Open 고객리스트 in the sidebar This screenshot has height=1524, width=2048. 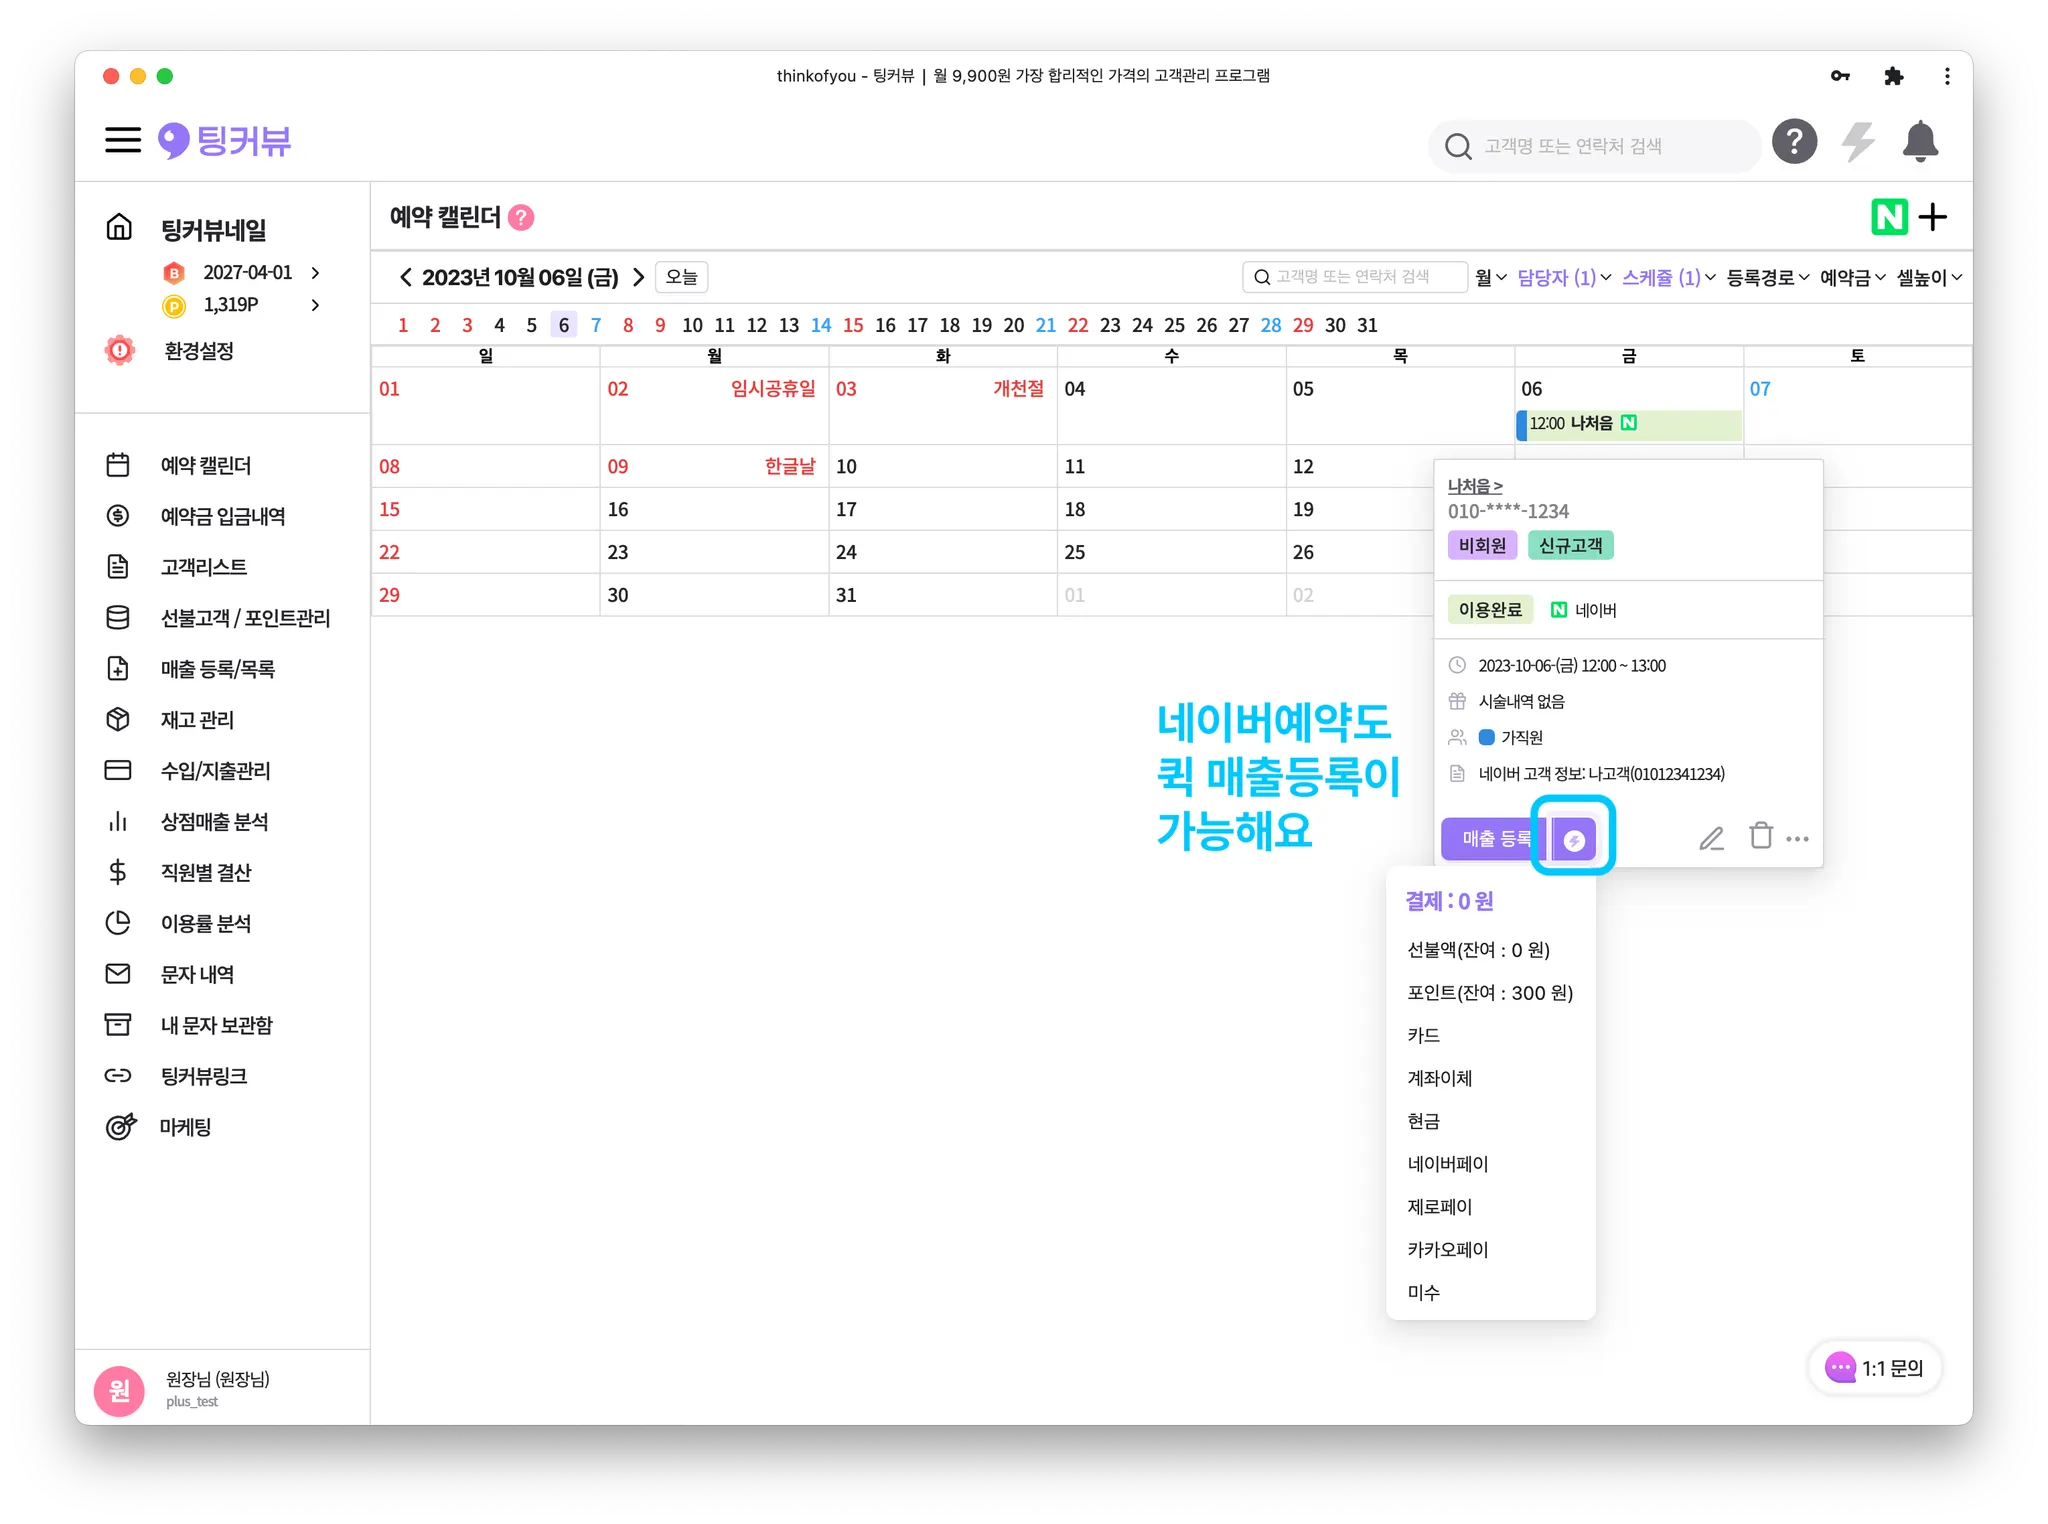203,567
